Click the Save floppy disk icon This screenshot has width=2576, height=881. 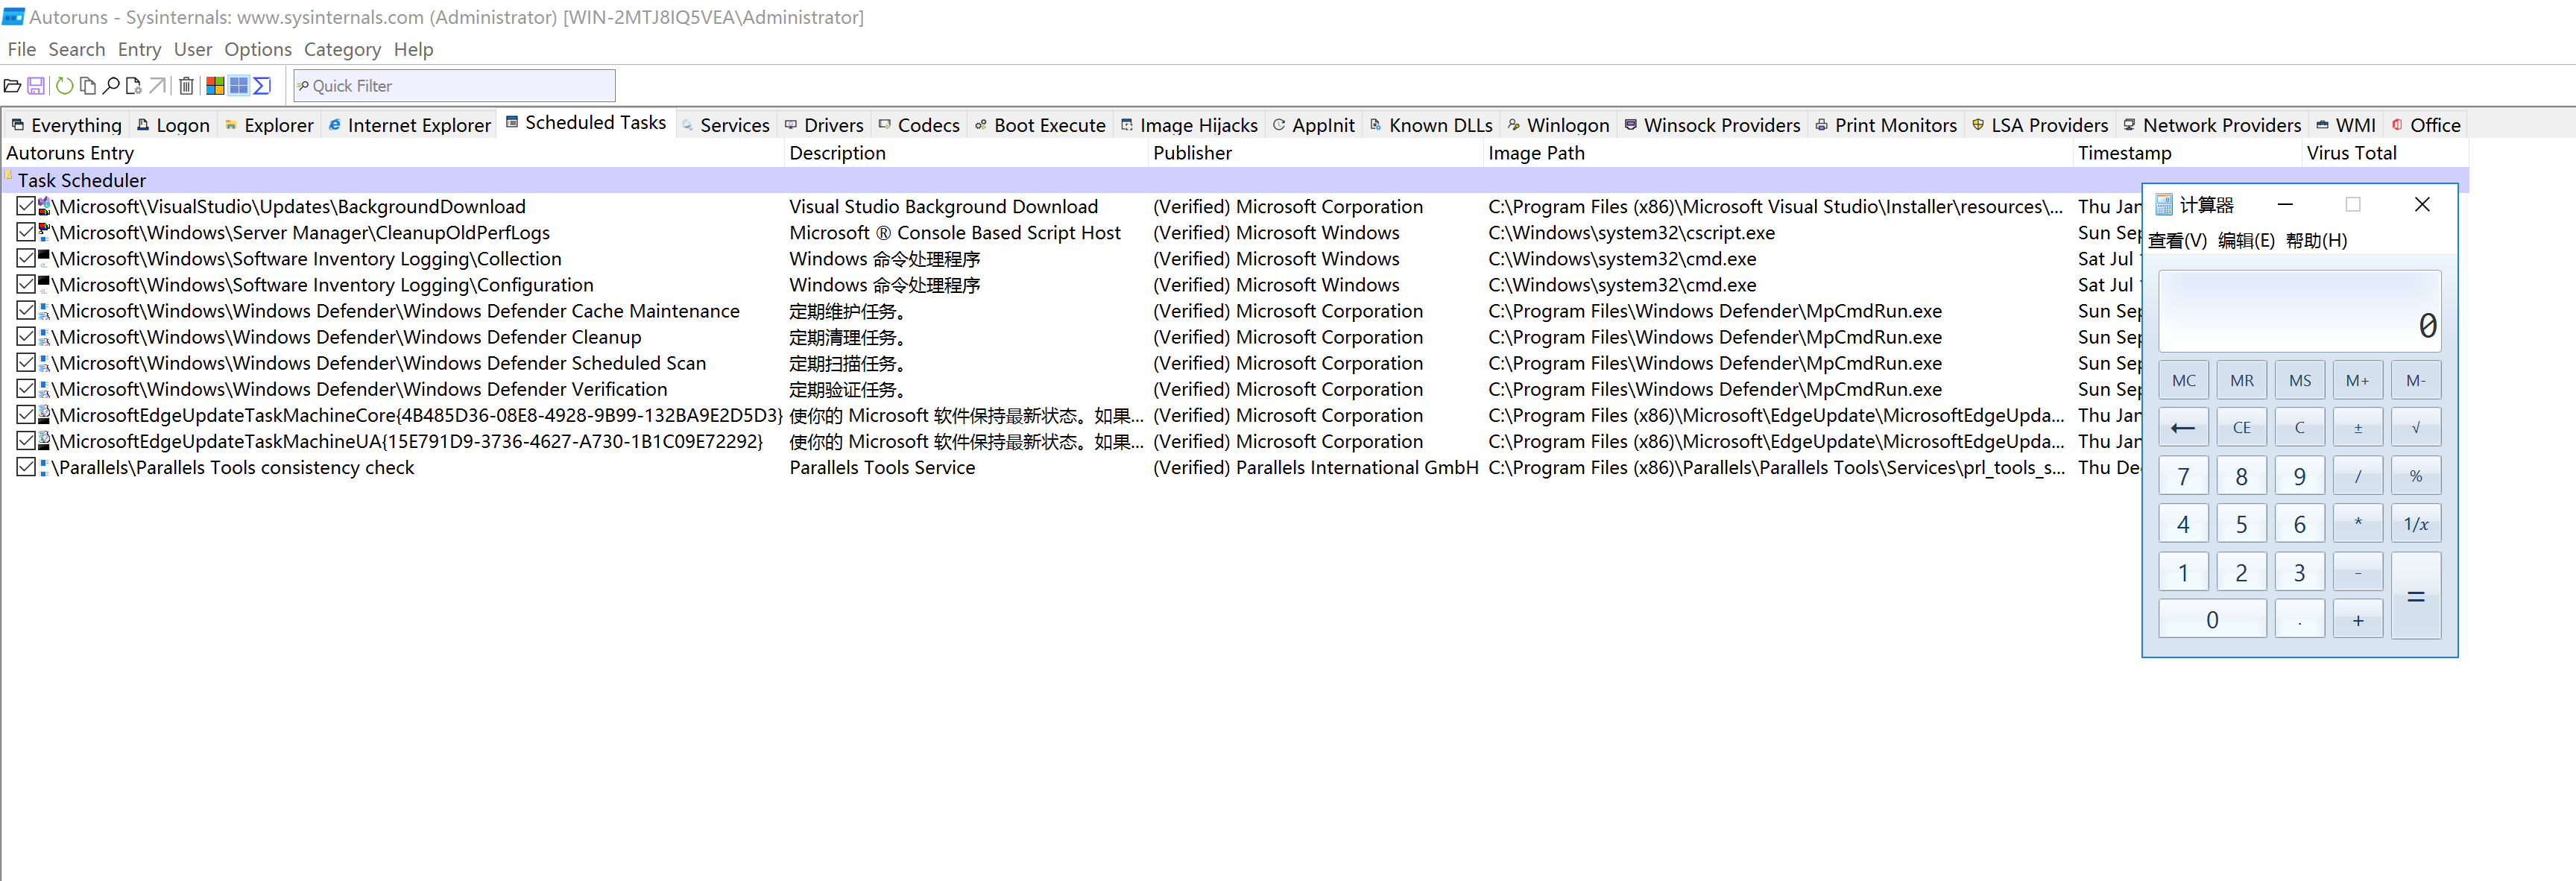pyautogui.click(x=36, y=86)
